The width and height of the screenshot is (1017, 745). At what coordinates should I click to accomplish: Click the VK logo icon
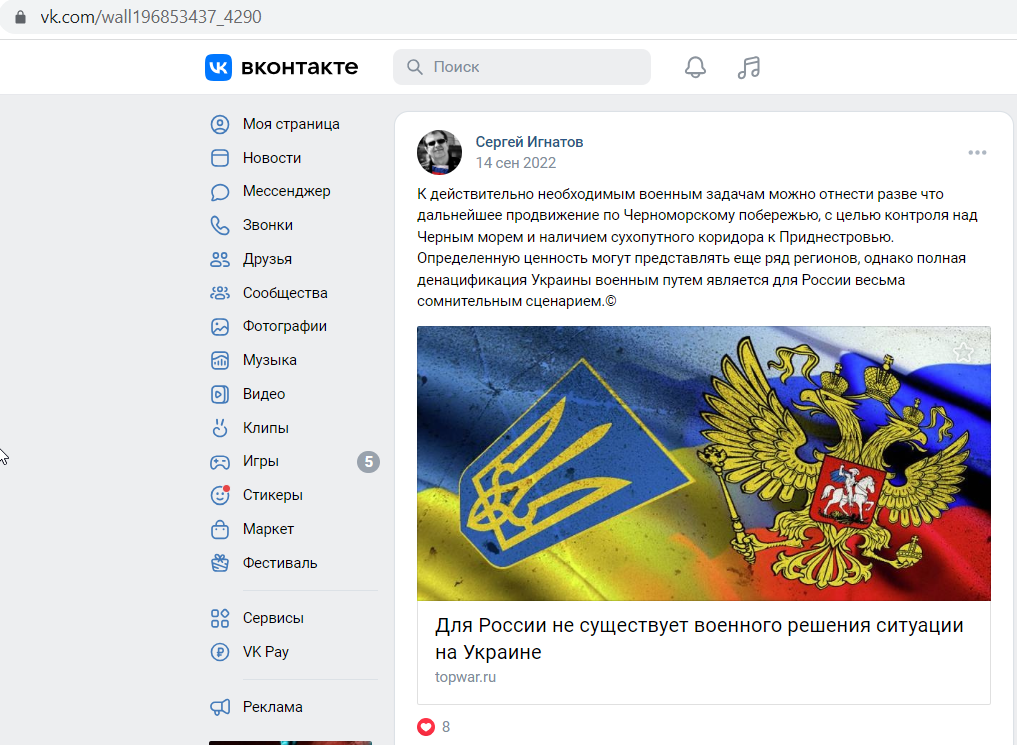coord(219,67)
